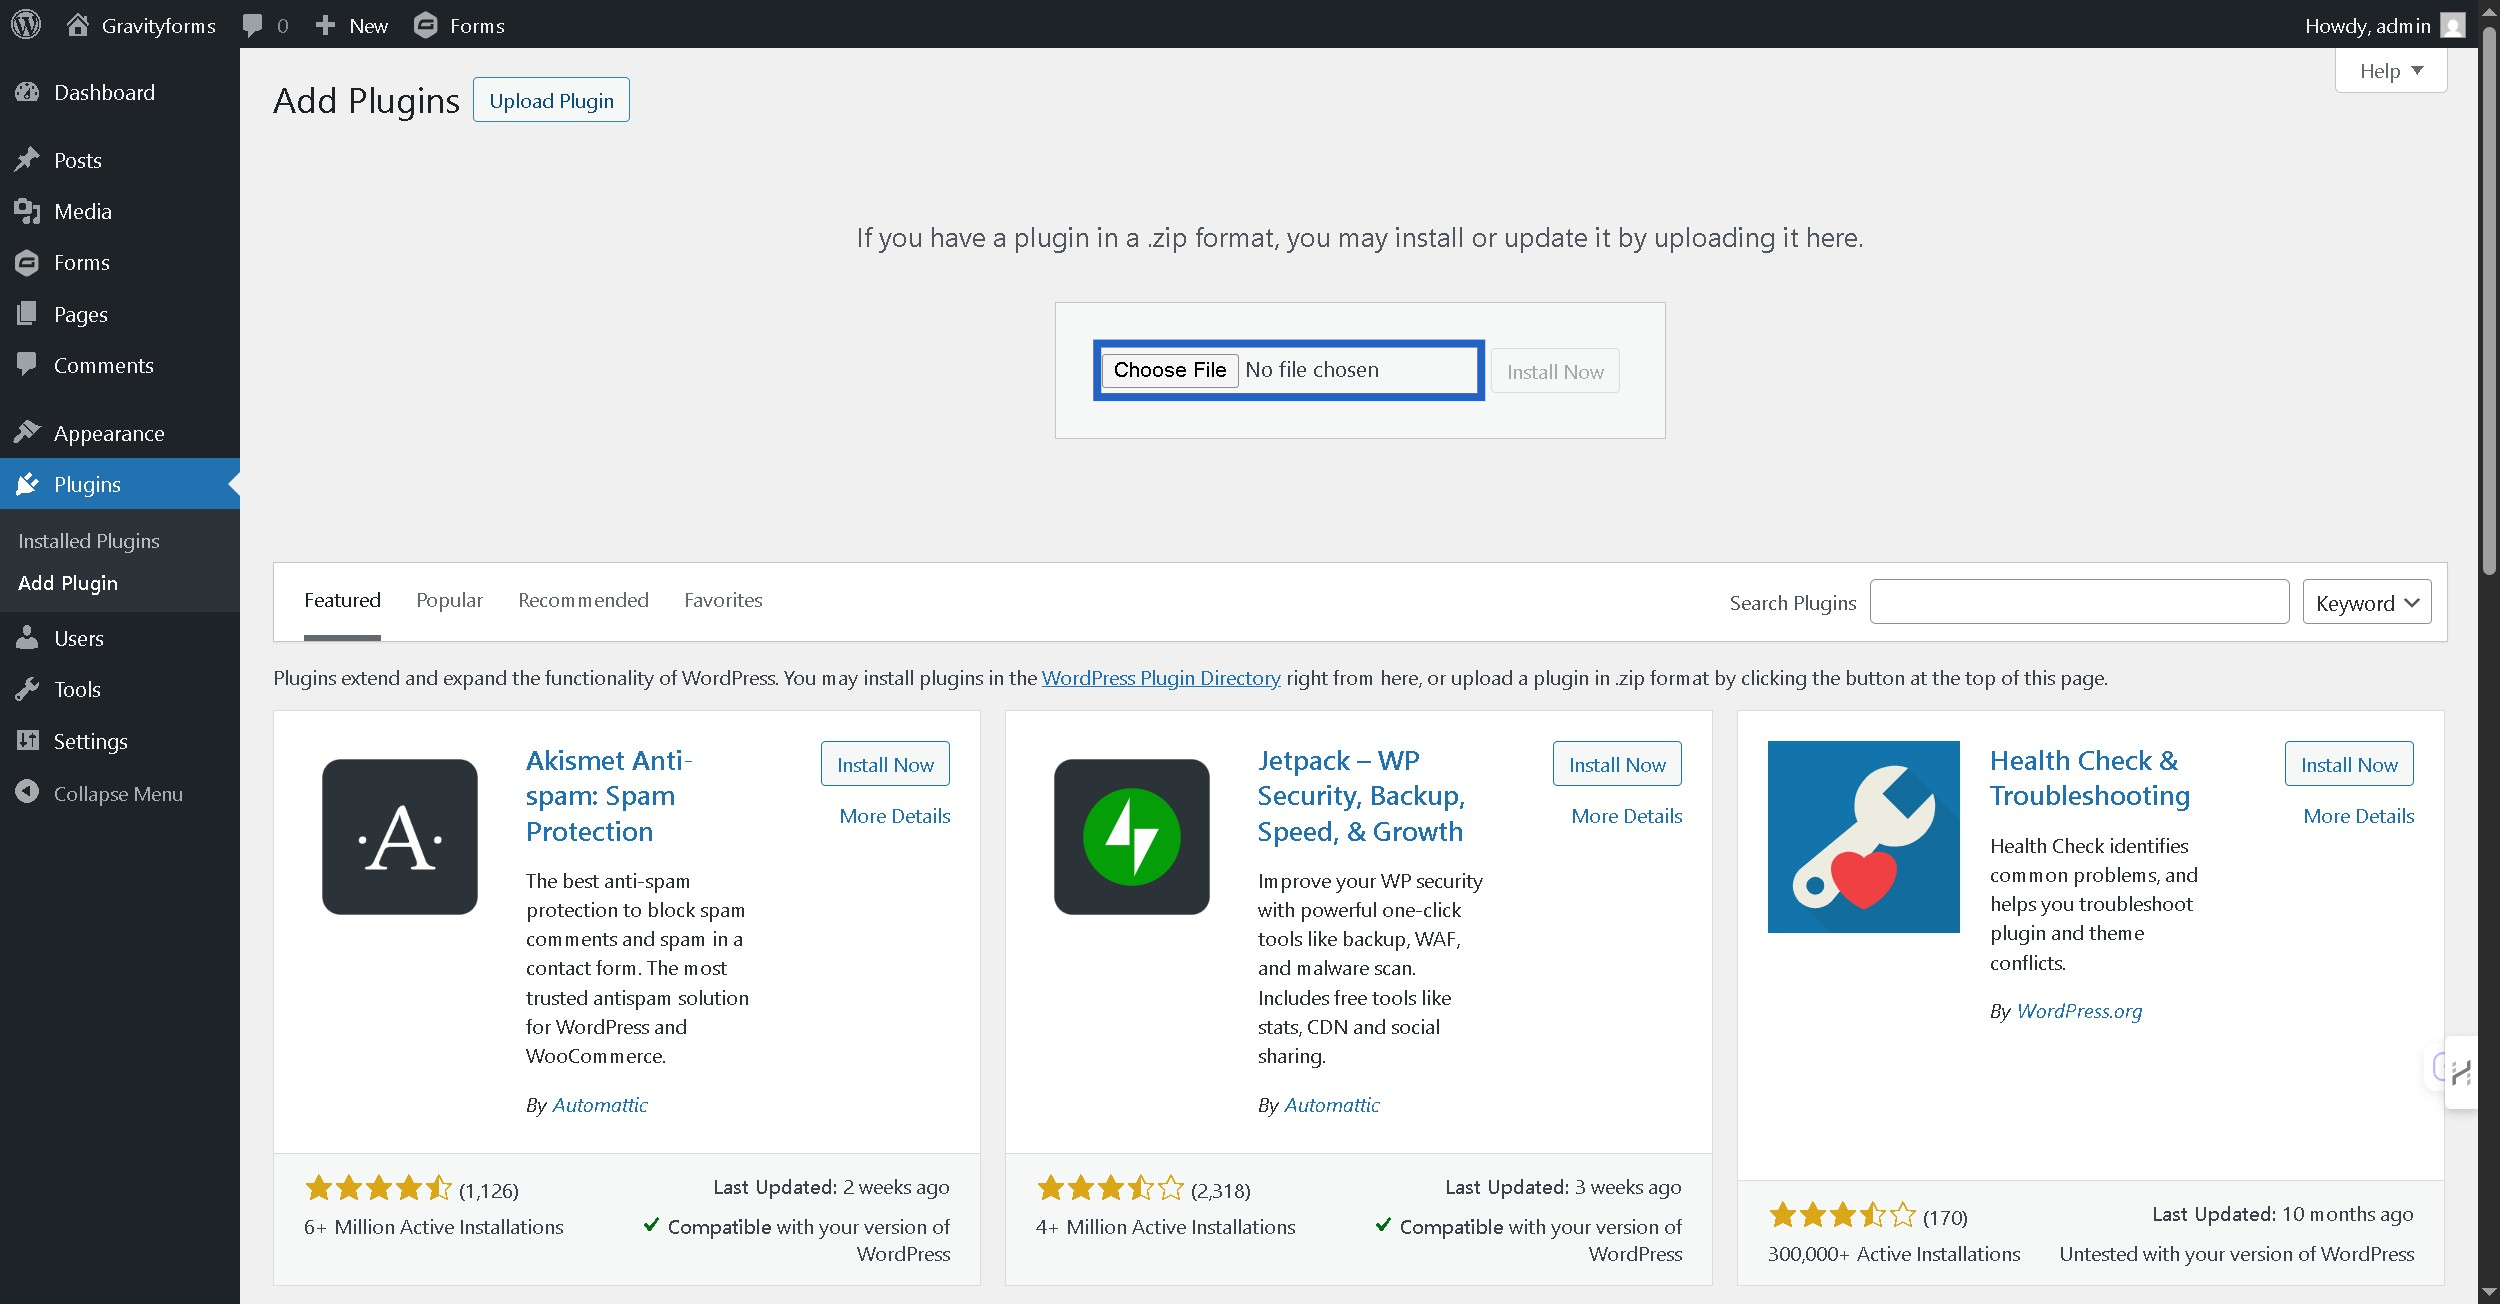
Task: Click the floating widget icon at right edge
Action: click(2459, 1072)
